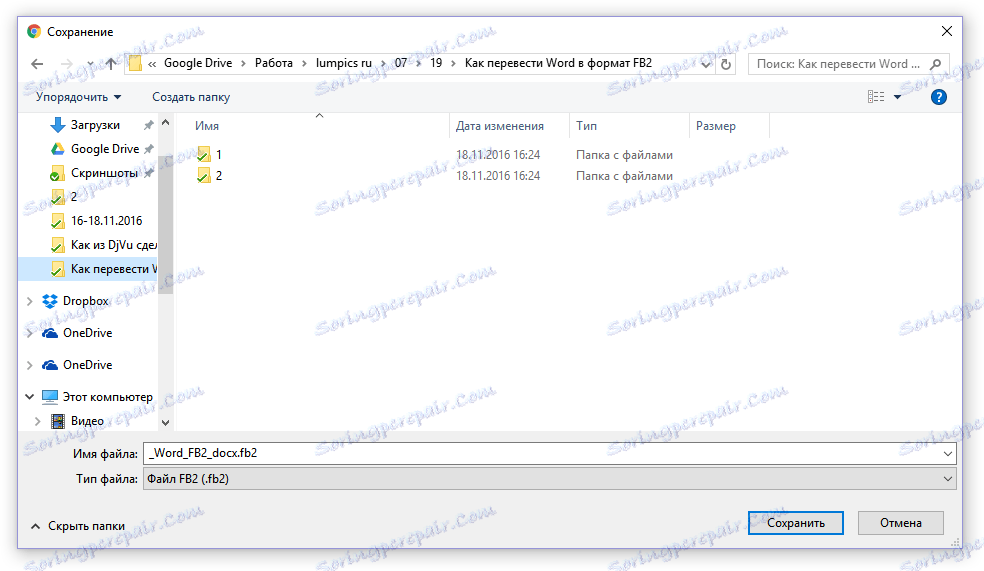The height and width of the screenshot is (571, 984).
Task: Select folder 2 in file list
Action: 218,176
